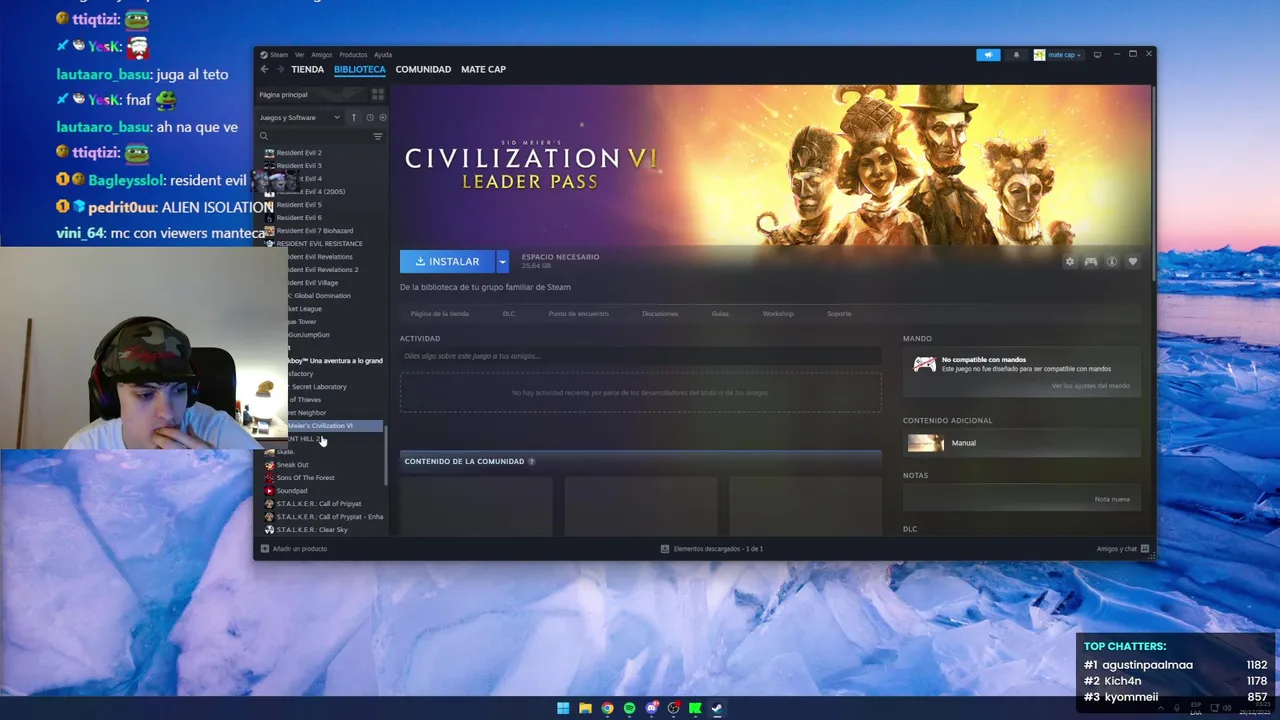The height and width of the screenshot is (720, 1280).
Task: Open game info icon
Action: (x=1112, y=261)
